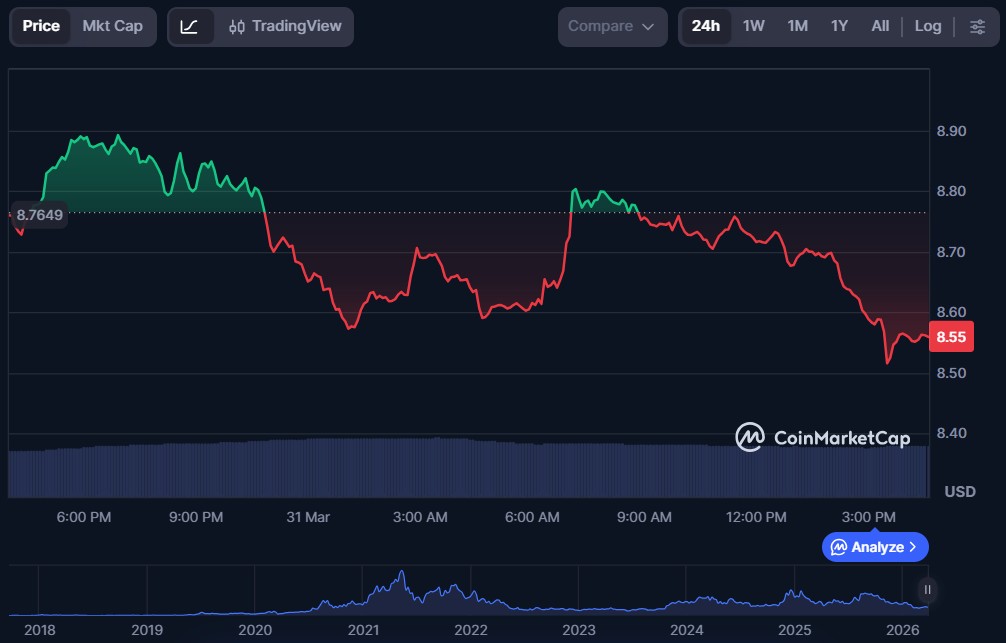This screenshot has width=1006, height=643.
Task: Enable logarithmic scale via Log
Action: (927, 26)
